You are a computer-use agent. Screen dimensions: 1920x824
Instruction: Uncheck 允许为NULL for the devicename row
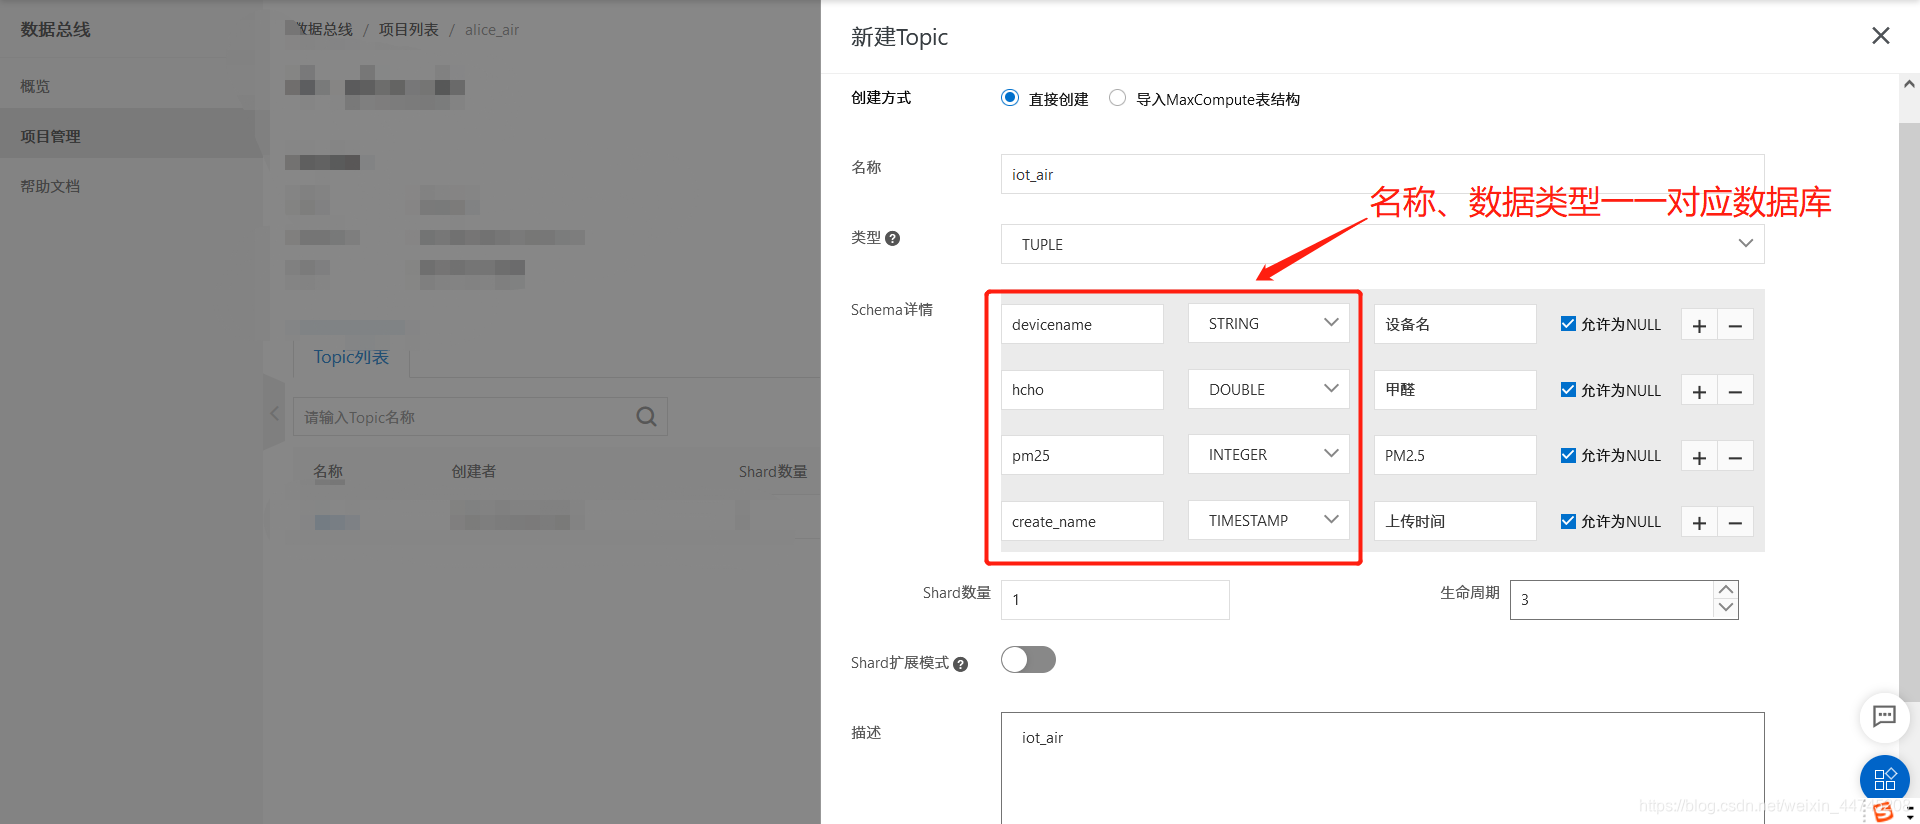(1568, 324)
